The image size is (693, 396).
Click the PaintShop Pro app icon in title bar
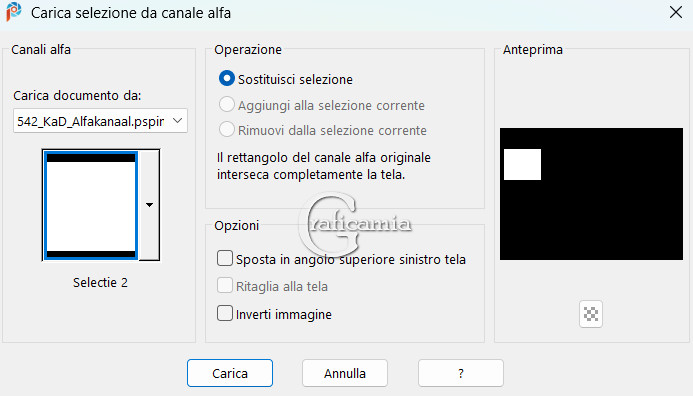click(14, 12)
